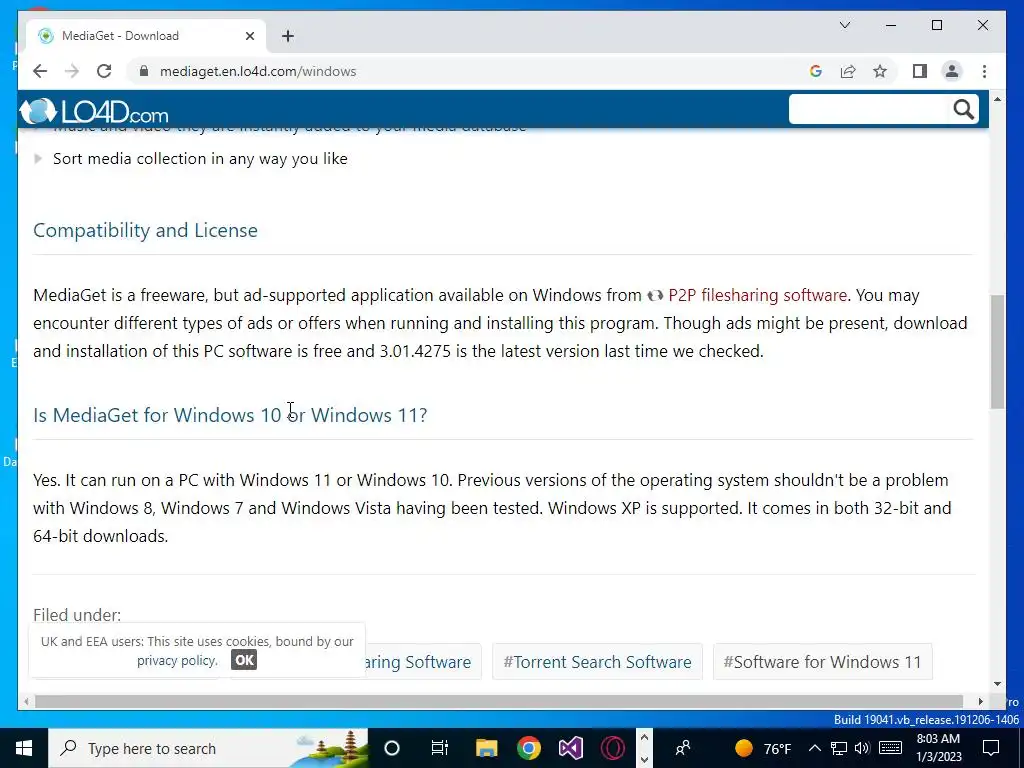This screenshot has width=1024, height=768.
Task: Click 'Sort media collection in any way you like'
Action: [x=200, y=159]
